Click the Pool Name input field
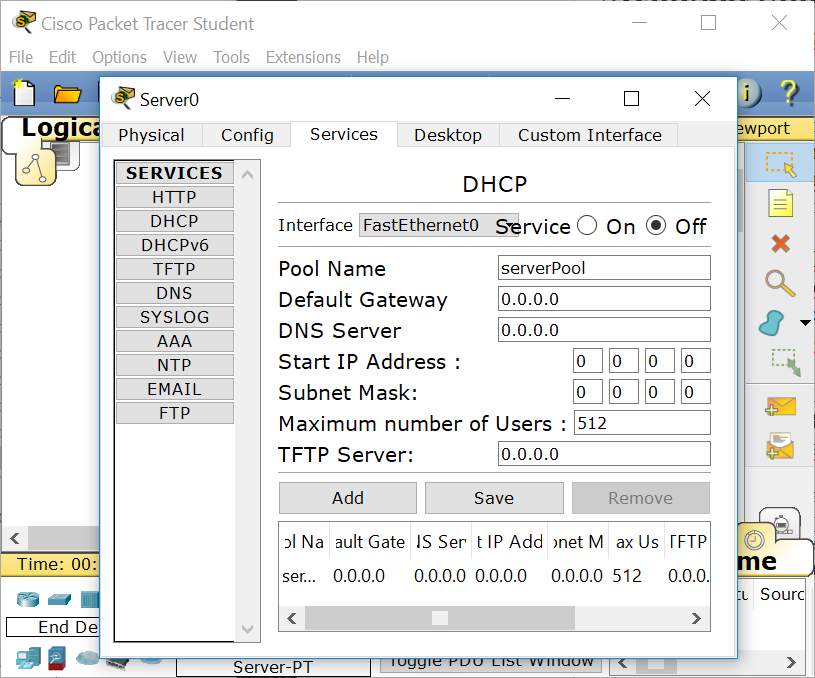 coord(604,268)
